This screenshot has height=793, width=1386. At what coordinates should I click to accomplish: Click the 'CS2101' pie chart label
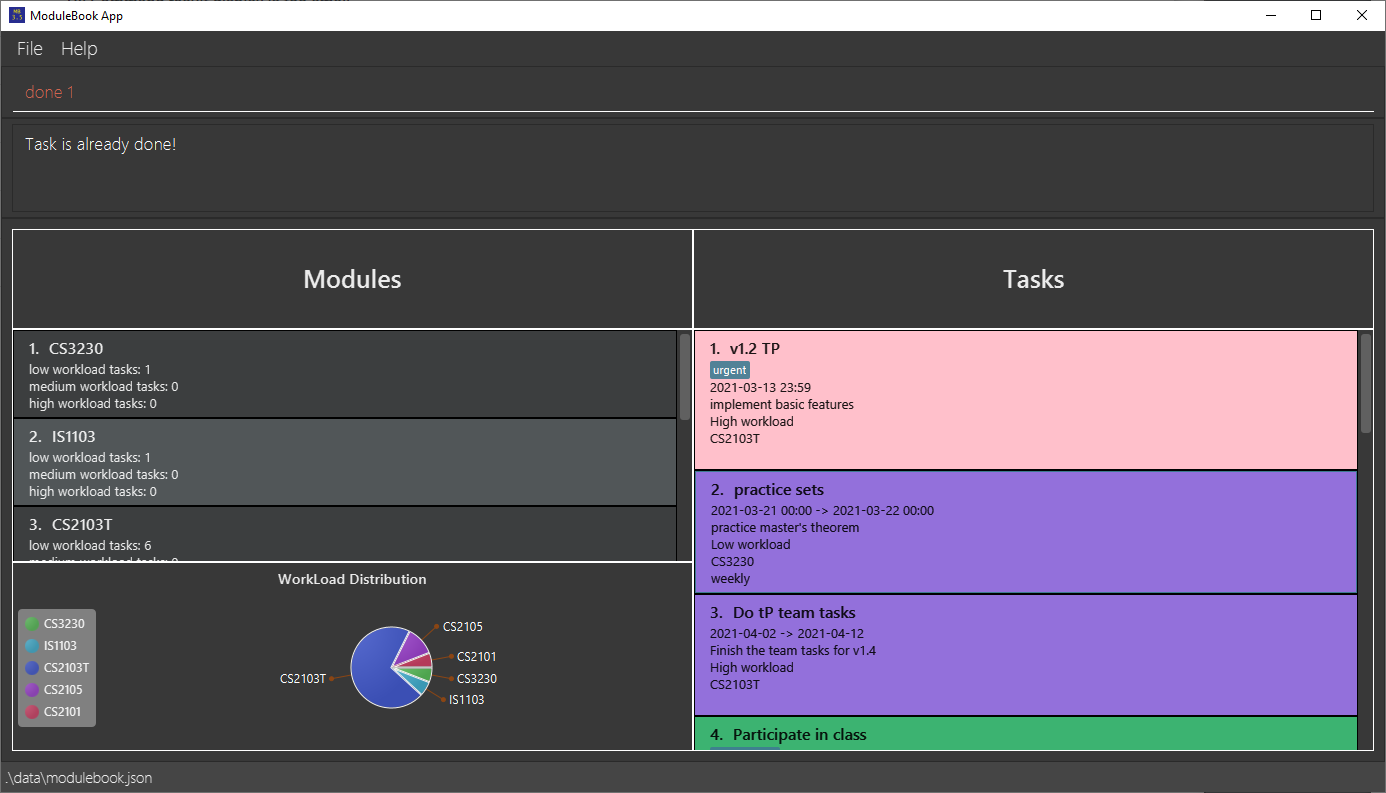pyautogui.click(x=477, y=657)
